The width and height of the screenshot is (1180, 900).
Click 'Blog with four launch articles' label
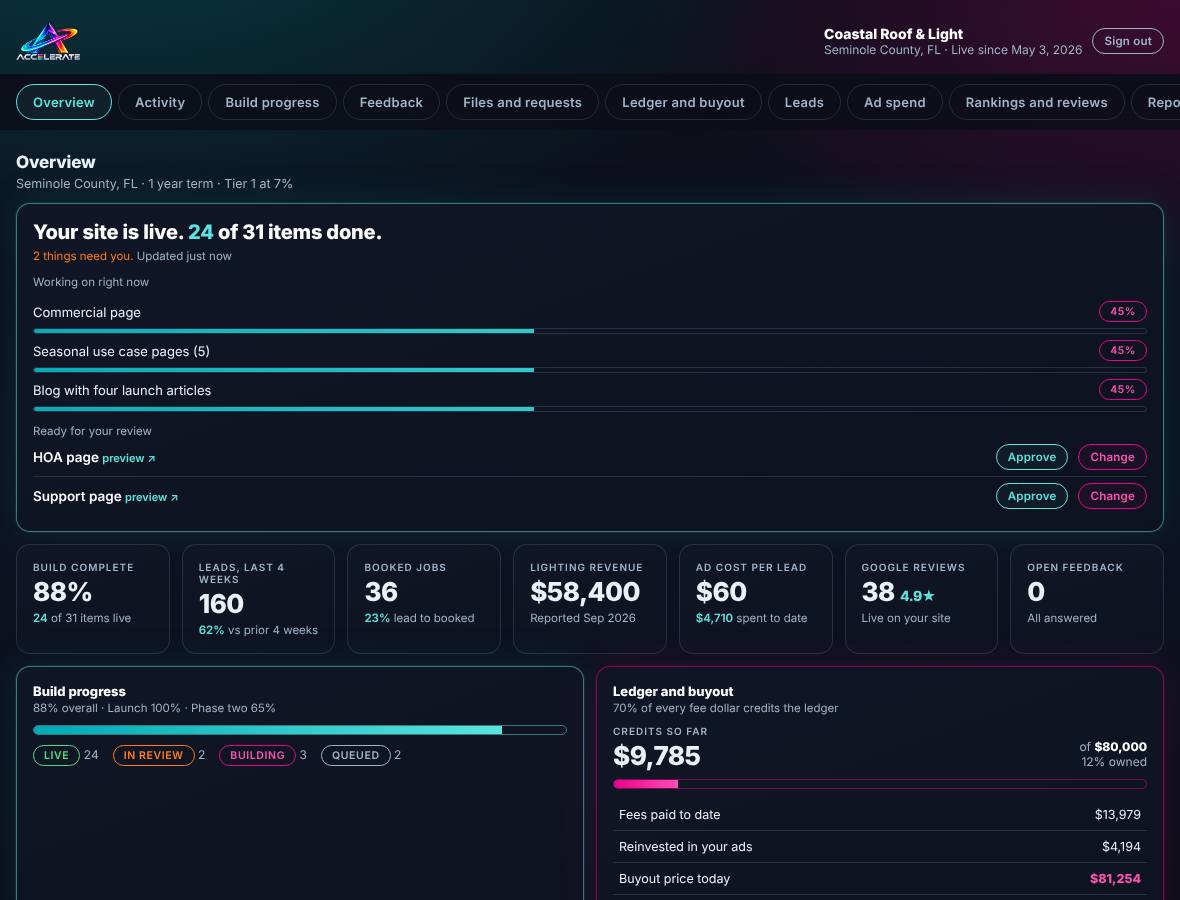(x=122, y=391)
